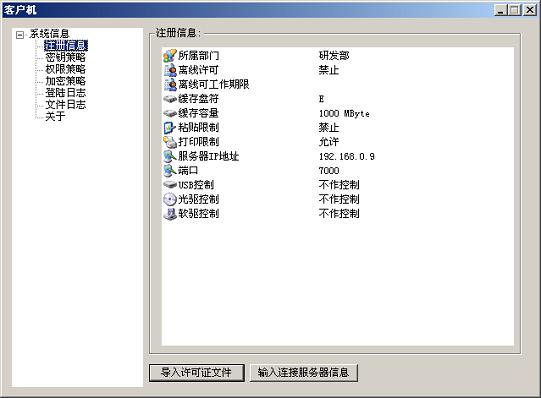This screenshot has height=398, width=541.
Task: Open 登陆日志 in the tree
Action: tap(66, 92)
